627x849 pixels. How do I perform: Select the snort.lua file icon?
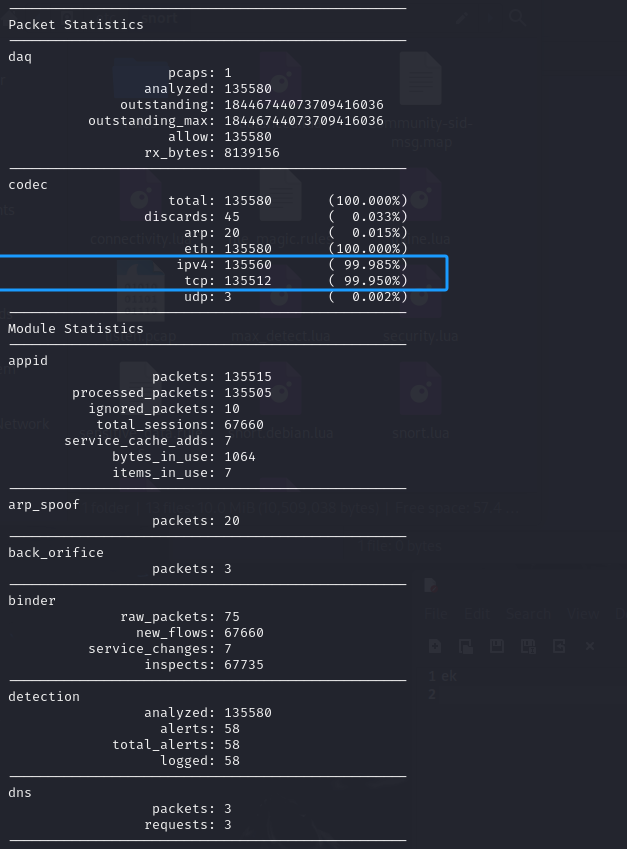[421, 389]
